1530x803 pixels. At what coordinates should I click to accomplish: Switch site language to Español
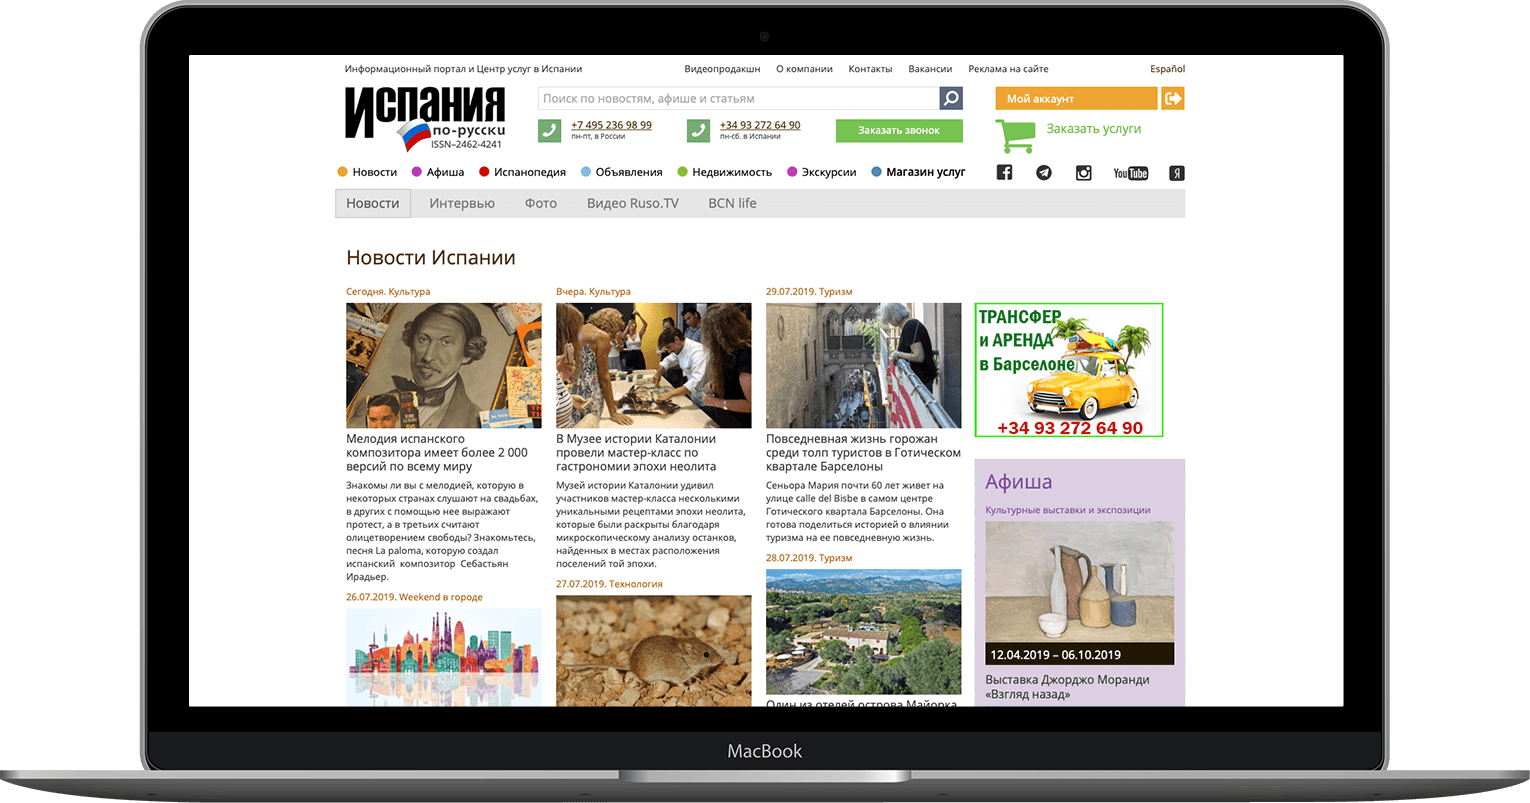pos(1167,69)
